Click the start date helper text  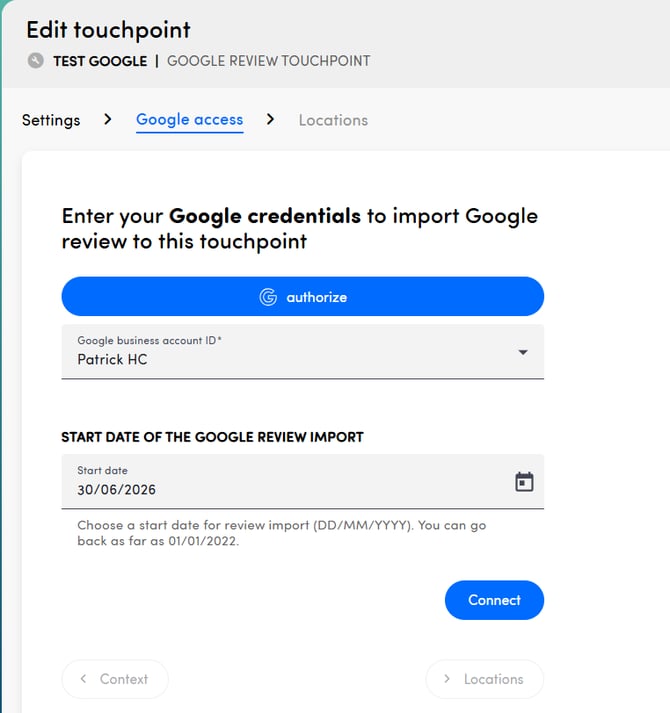[x=282, y=533]
